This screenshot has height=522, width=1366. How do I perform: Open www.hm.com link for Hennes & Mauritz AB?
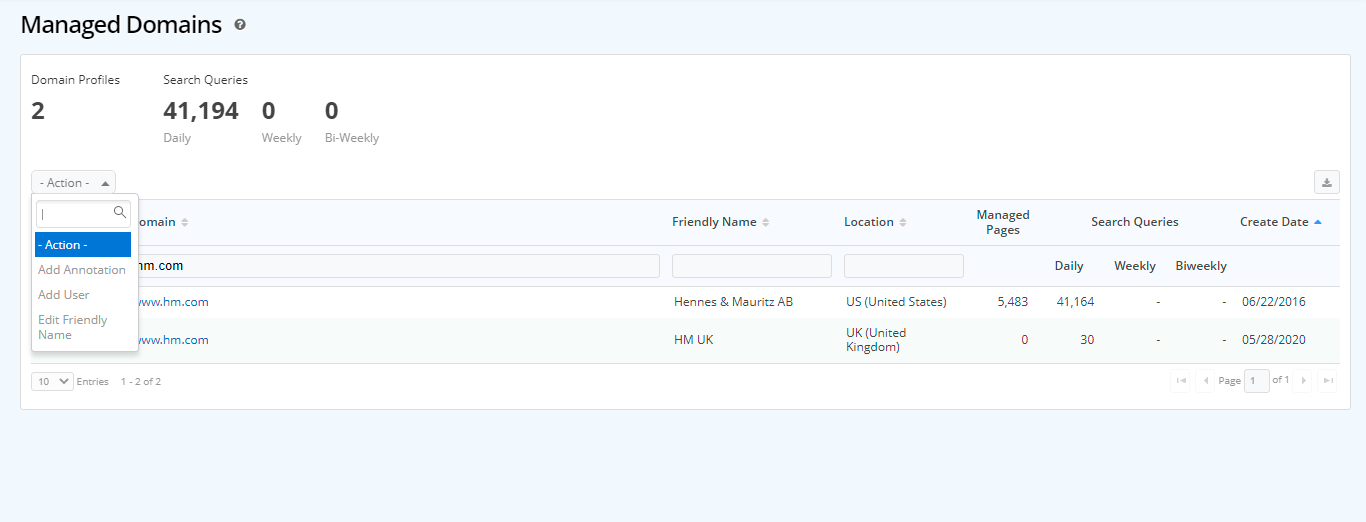click(x=172, y=302)
